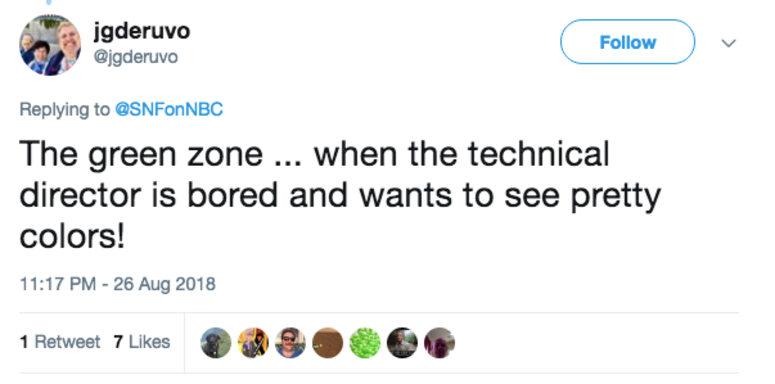The width and height of the screenshot is (775, 384).
Task: Select the sunglasses and mustache avatar
Action: pyautogui.click(x=291, y=342)
